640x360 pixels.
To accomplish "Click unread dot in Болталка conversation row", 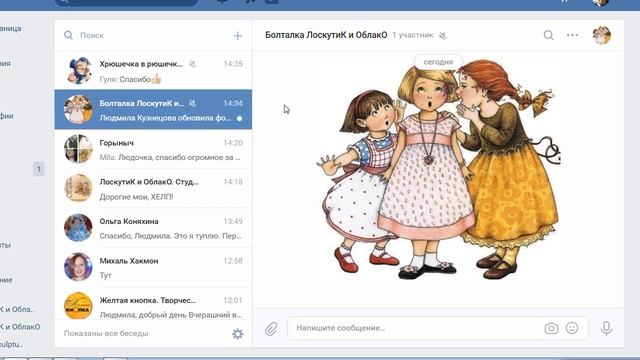I will coord(240,118).
